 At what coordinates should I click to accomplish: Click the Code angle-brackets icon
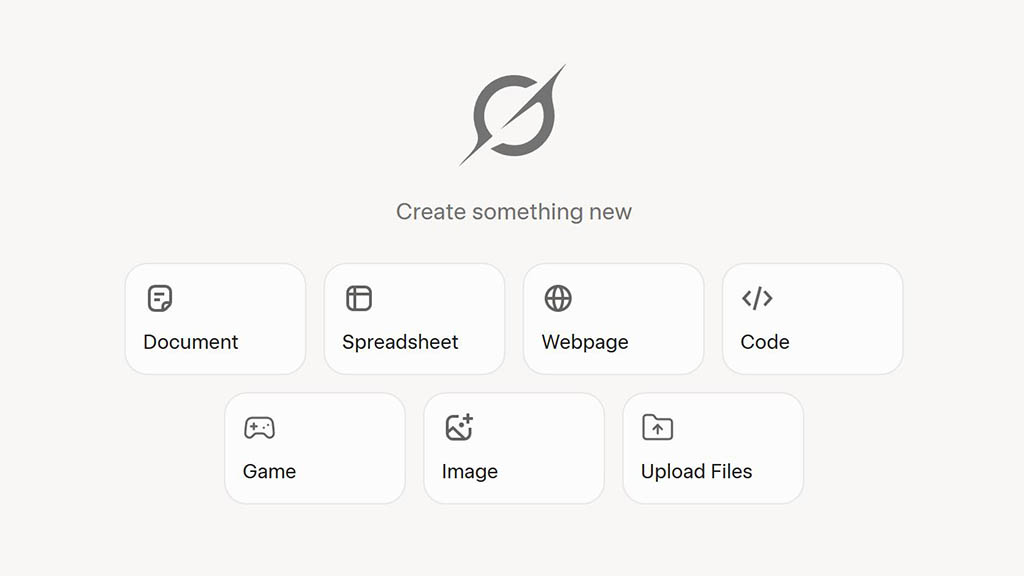757,298
